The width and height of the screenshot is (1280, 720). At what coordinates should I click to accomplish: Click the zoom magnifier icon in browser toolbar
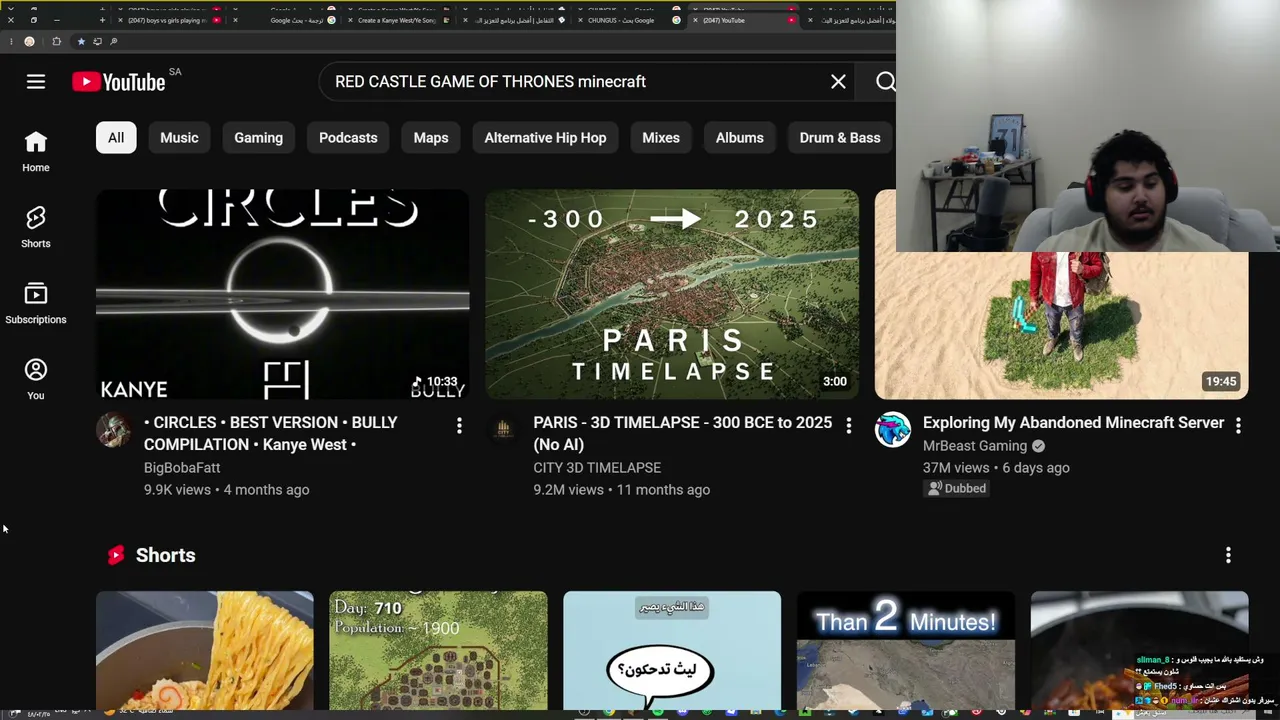tap(114, 41)
